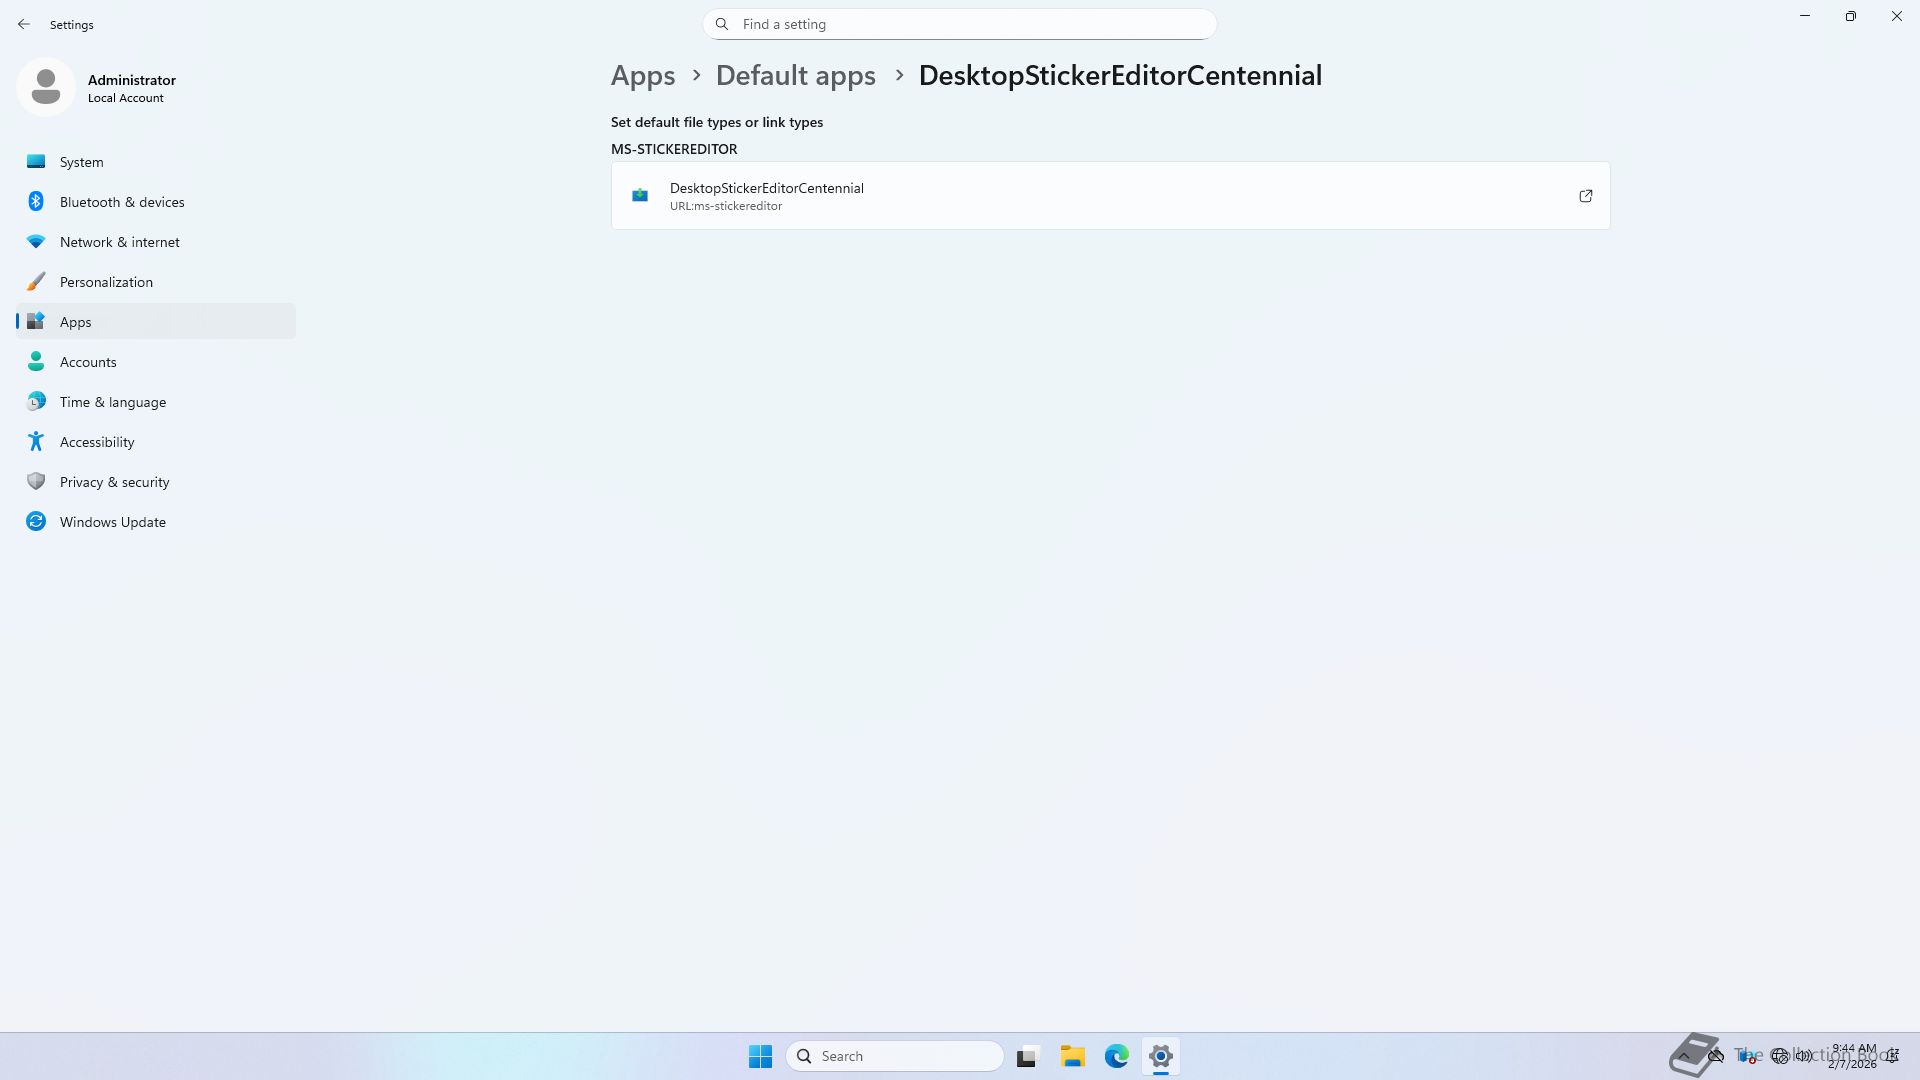Image resolution: width=1920 pixels, height=1080 pixels.
Task: Click the System icon in sidebar
Action: (x=36, y=162)
